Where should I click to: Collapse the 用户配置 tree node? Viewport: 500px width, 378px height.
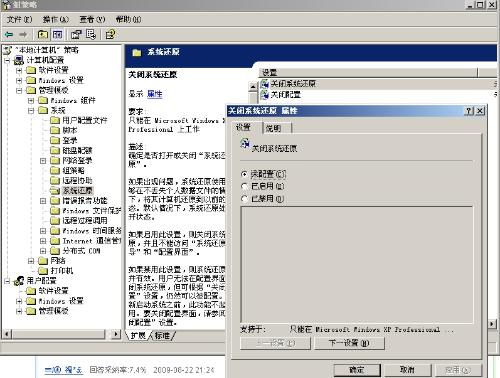(x=7, y=281)
